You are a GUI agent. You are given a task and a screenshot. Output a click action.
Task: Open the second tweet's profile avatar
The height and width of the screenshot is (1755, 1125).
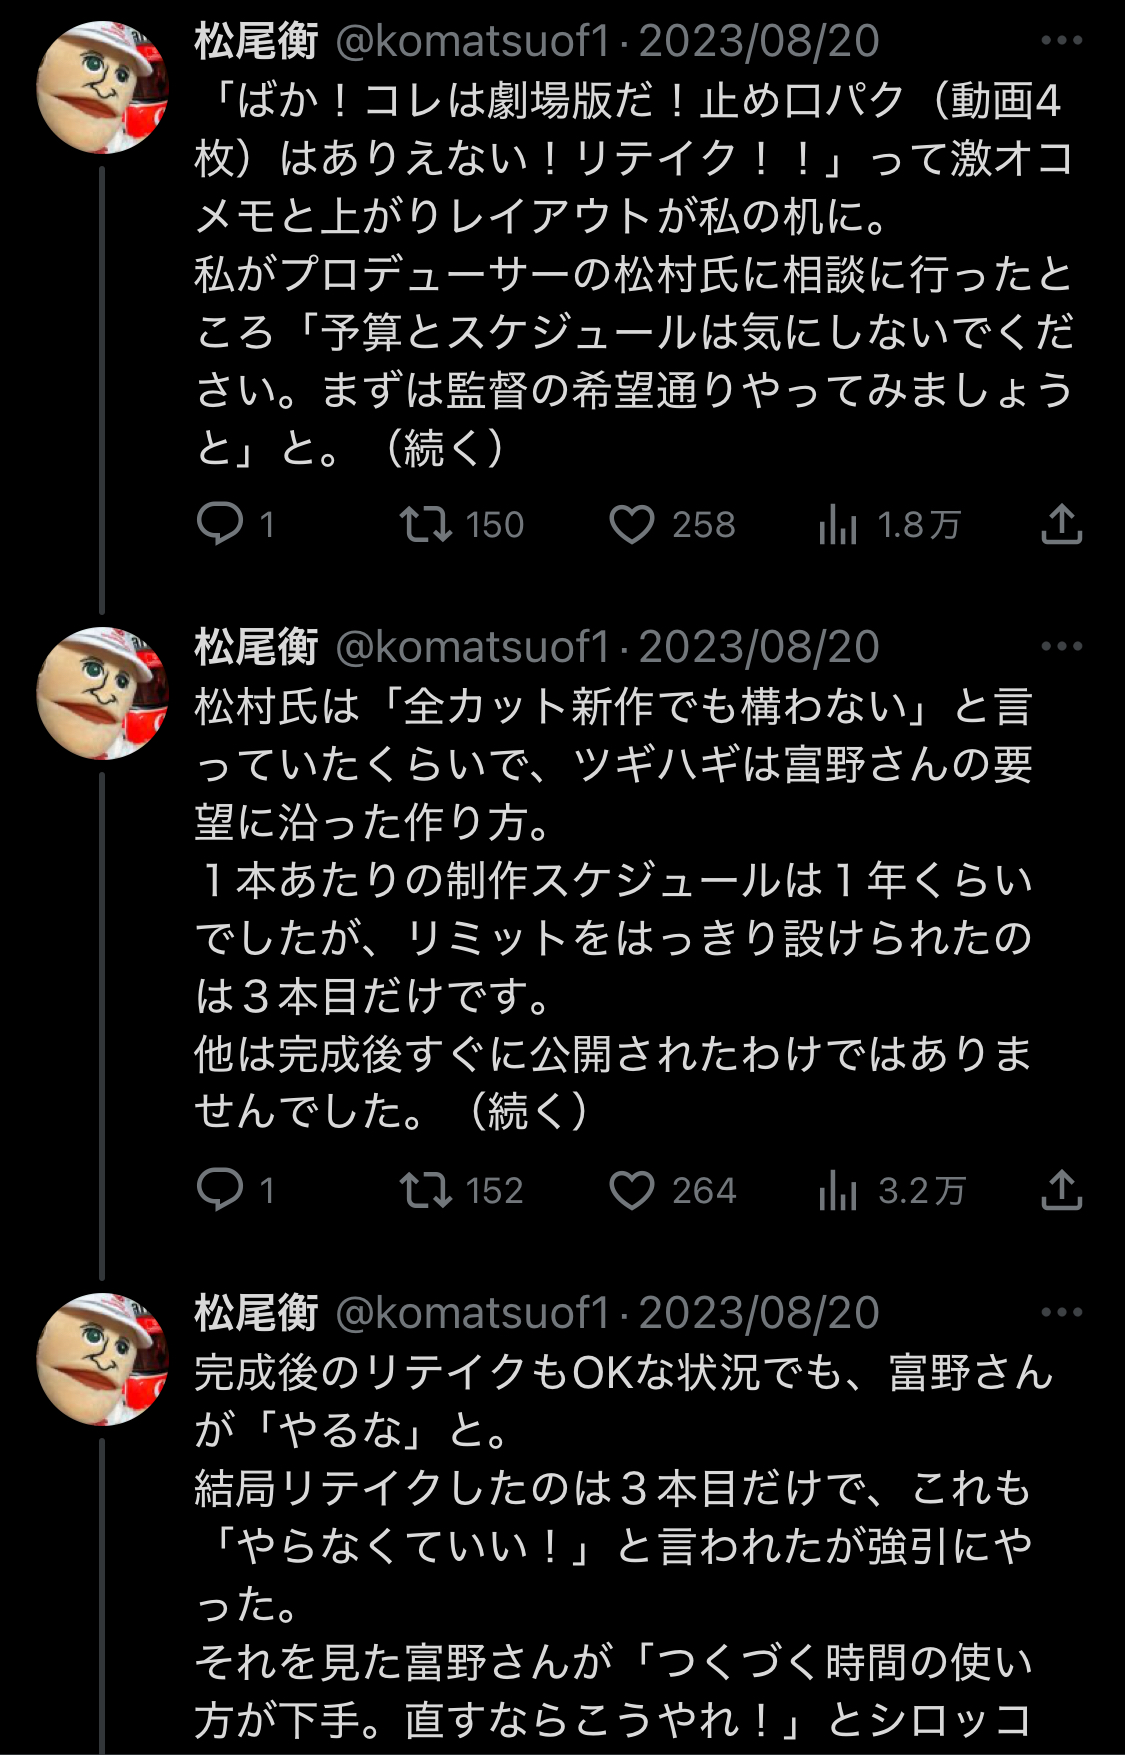102,693
